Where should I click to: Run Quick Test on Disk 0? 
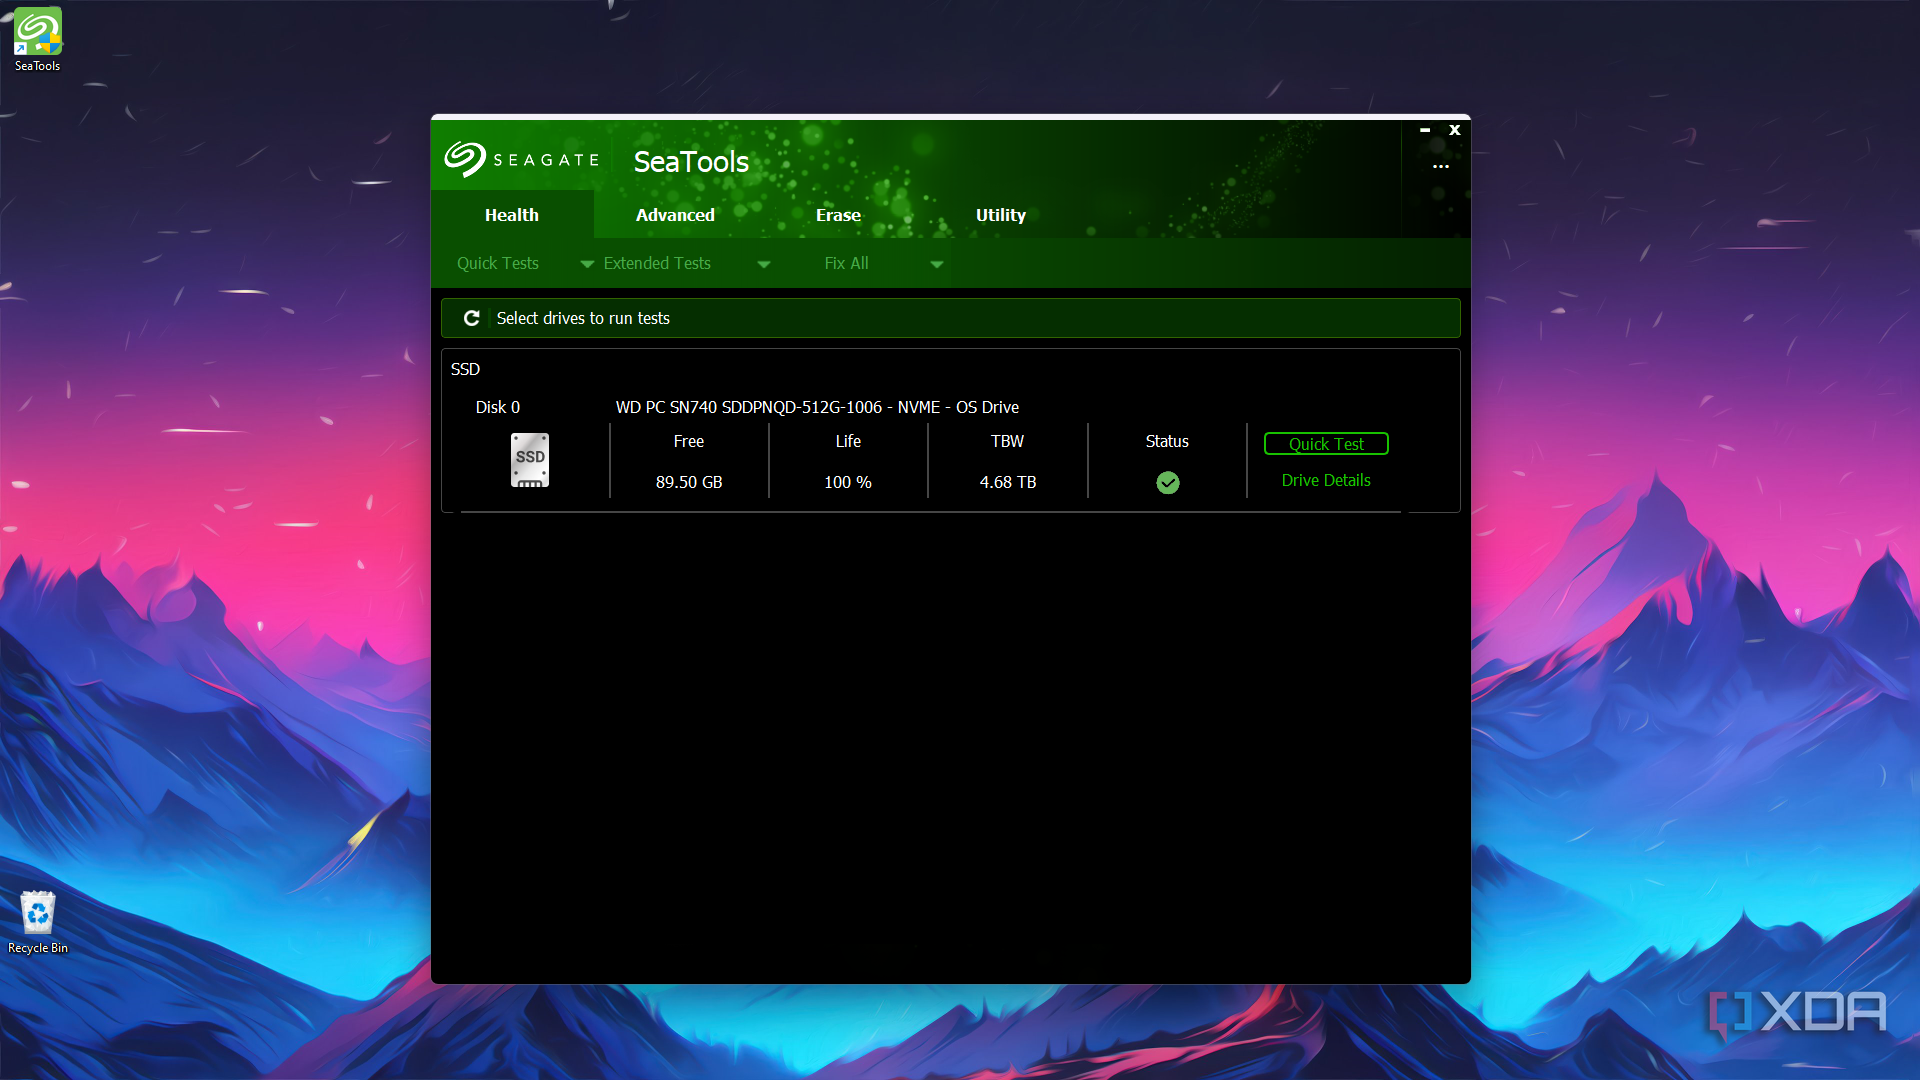click(x=1326, y=444)
